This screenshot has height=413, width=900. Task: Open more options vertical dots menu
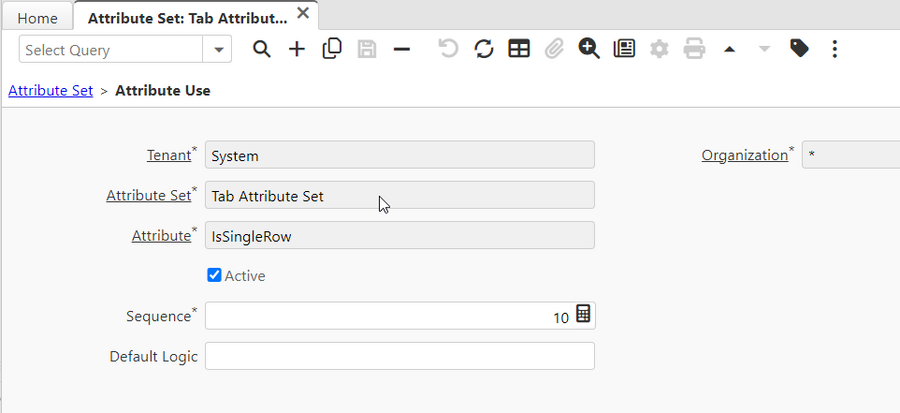pos(835,49)
